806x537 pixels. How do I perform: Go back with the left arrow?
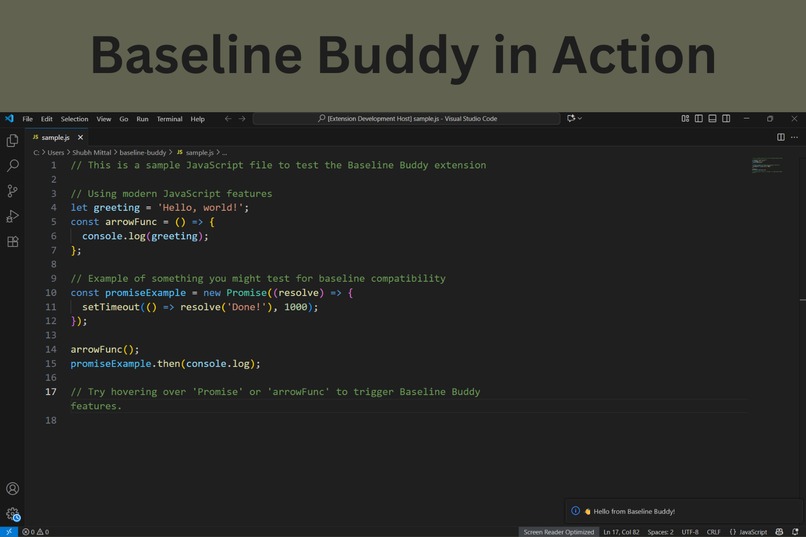pos(228,118)
